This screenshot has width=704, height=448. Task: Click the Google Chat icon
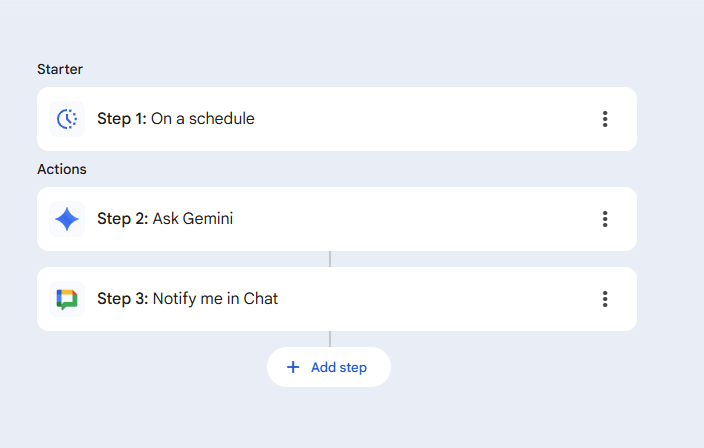coord(67,299)
